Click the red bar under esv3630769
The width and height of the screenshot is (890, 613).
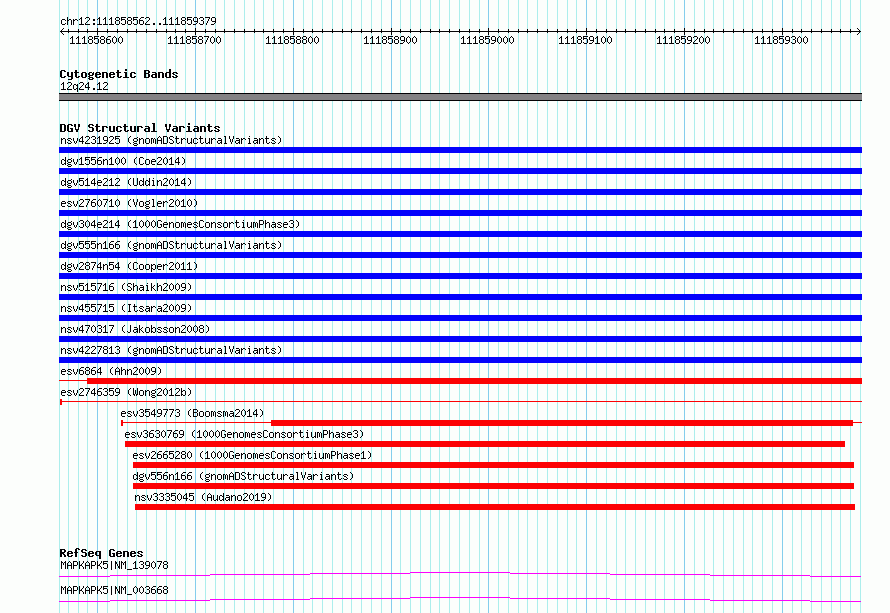485,444
